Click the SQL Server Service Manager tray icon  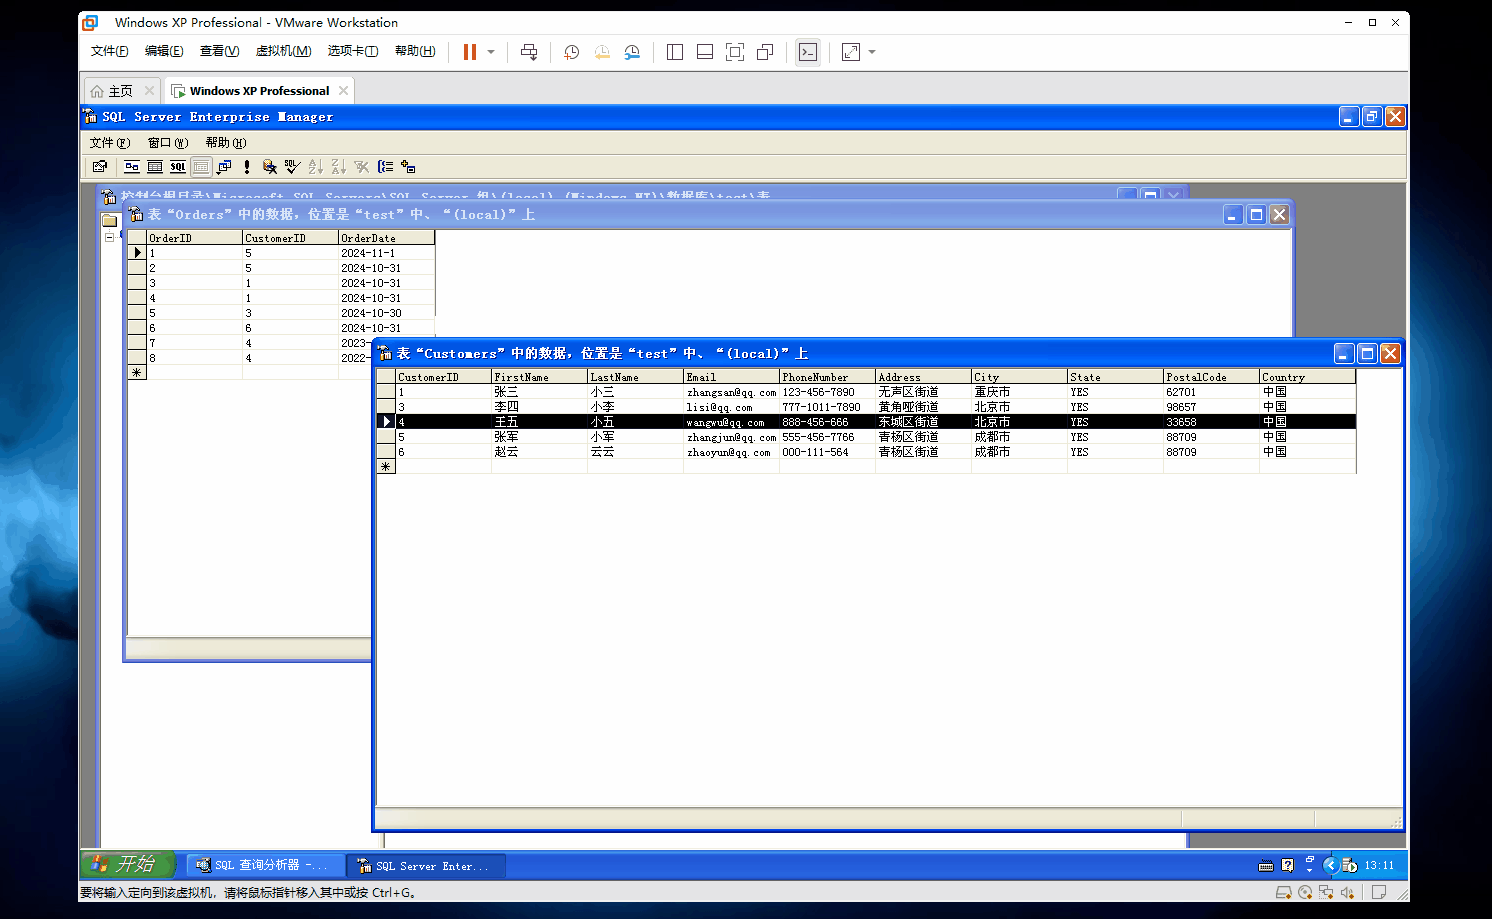pos(1349,865)
